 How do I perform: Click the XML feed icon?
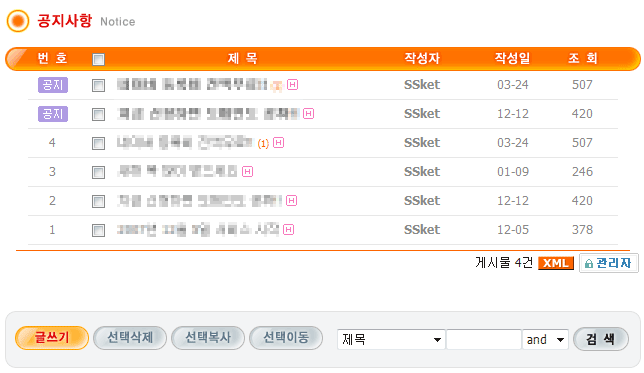click(556, 263)
